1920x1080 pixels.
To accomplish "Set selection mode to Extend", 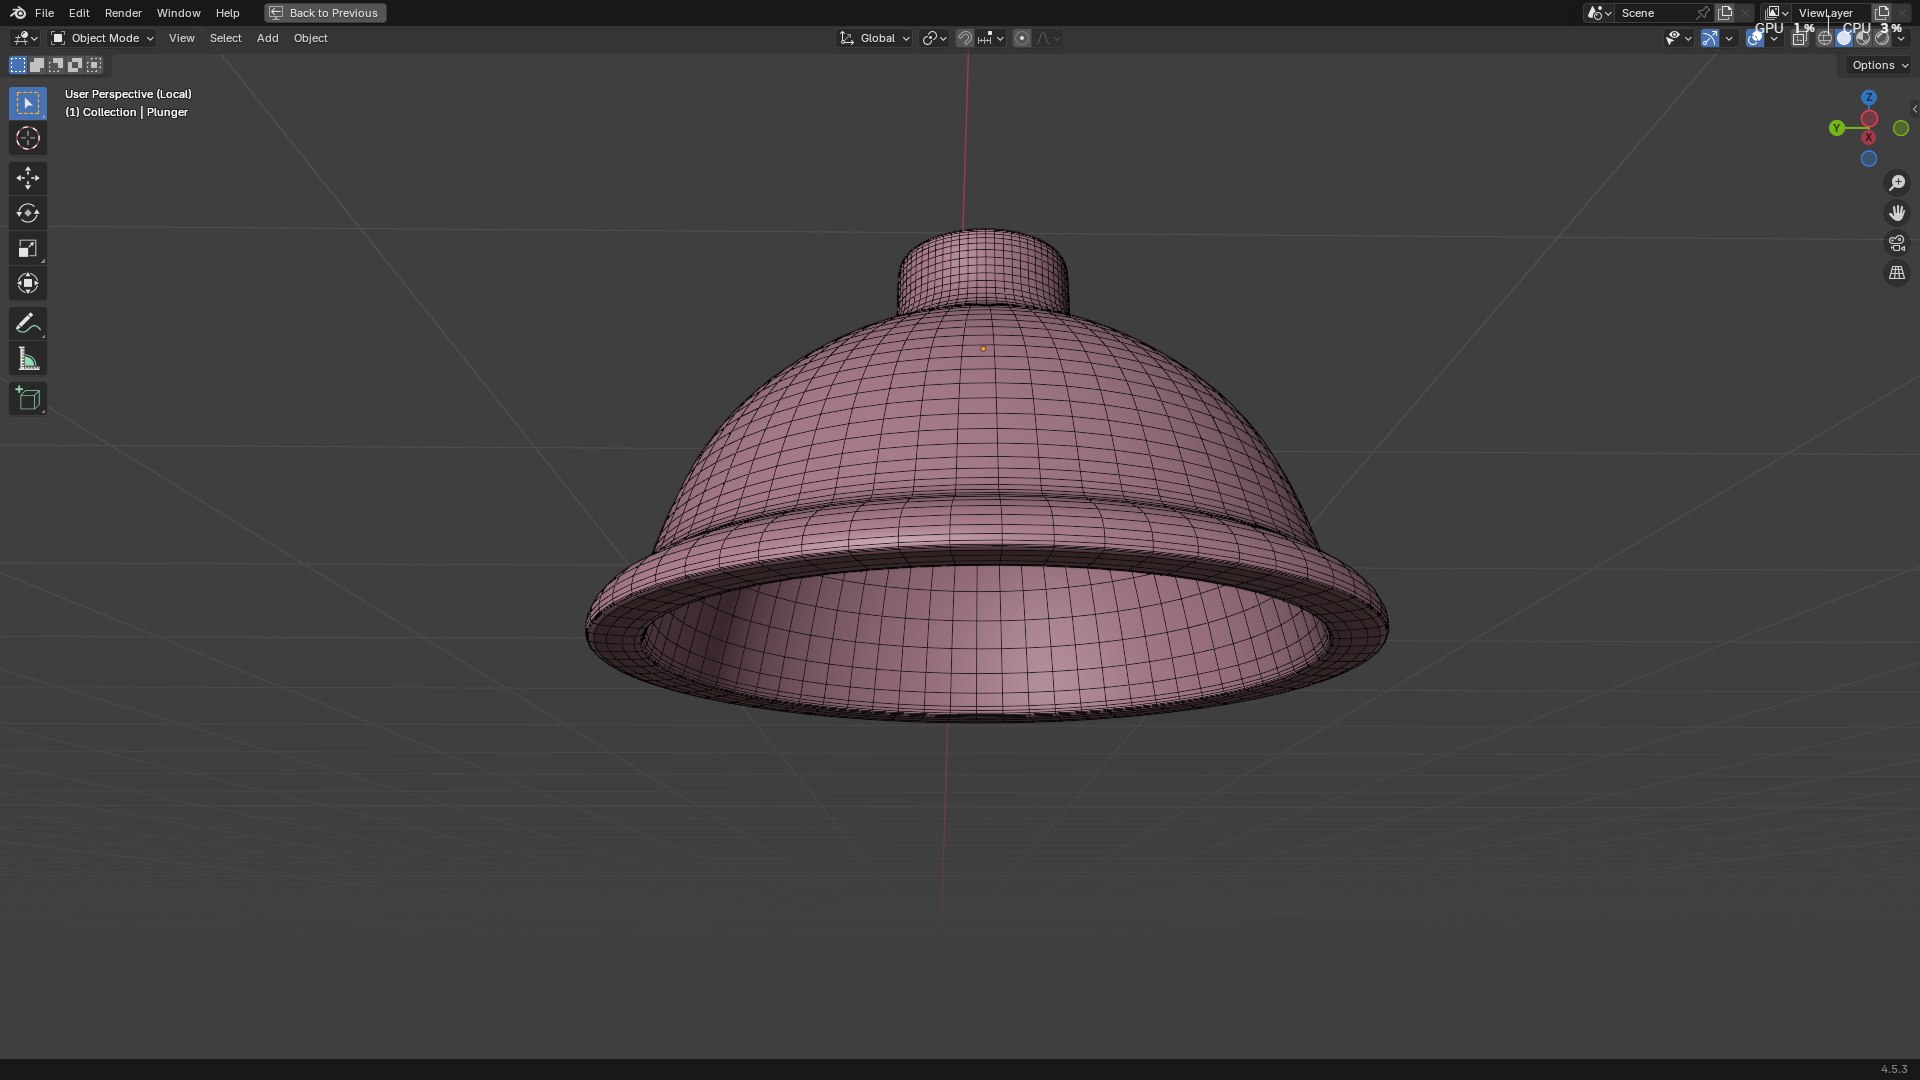I will pyautogui.click(x=37, y=65).
